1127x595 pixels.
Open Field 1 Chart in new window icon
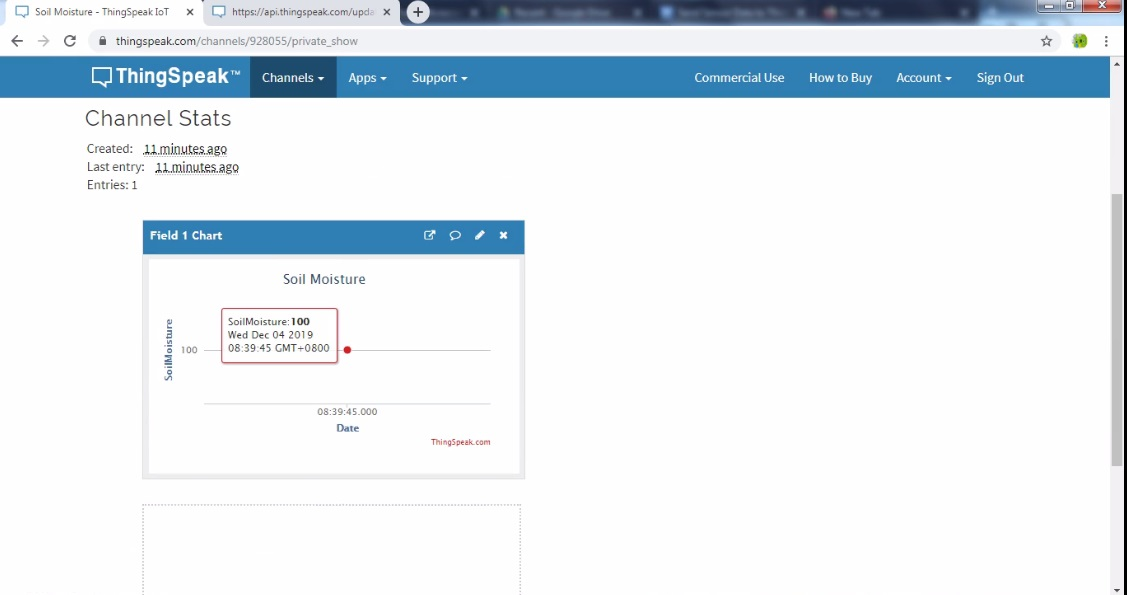pos(430,236)
